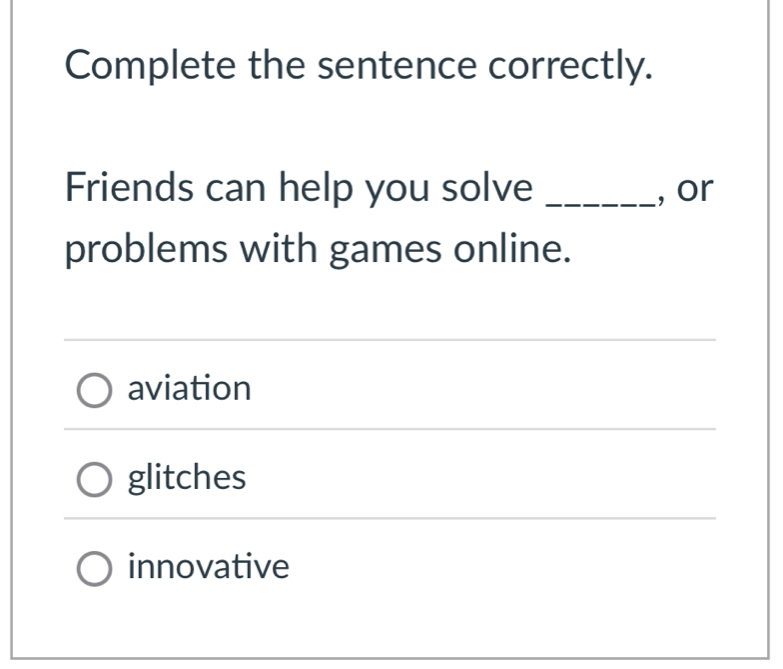
Task: Click the text Friends can help you solve
Action: coord(299,188)
